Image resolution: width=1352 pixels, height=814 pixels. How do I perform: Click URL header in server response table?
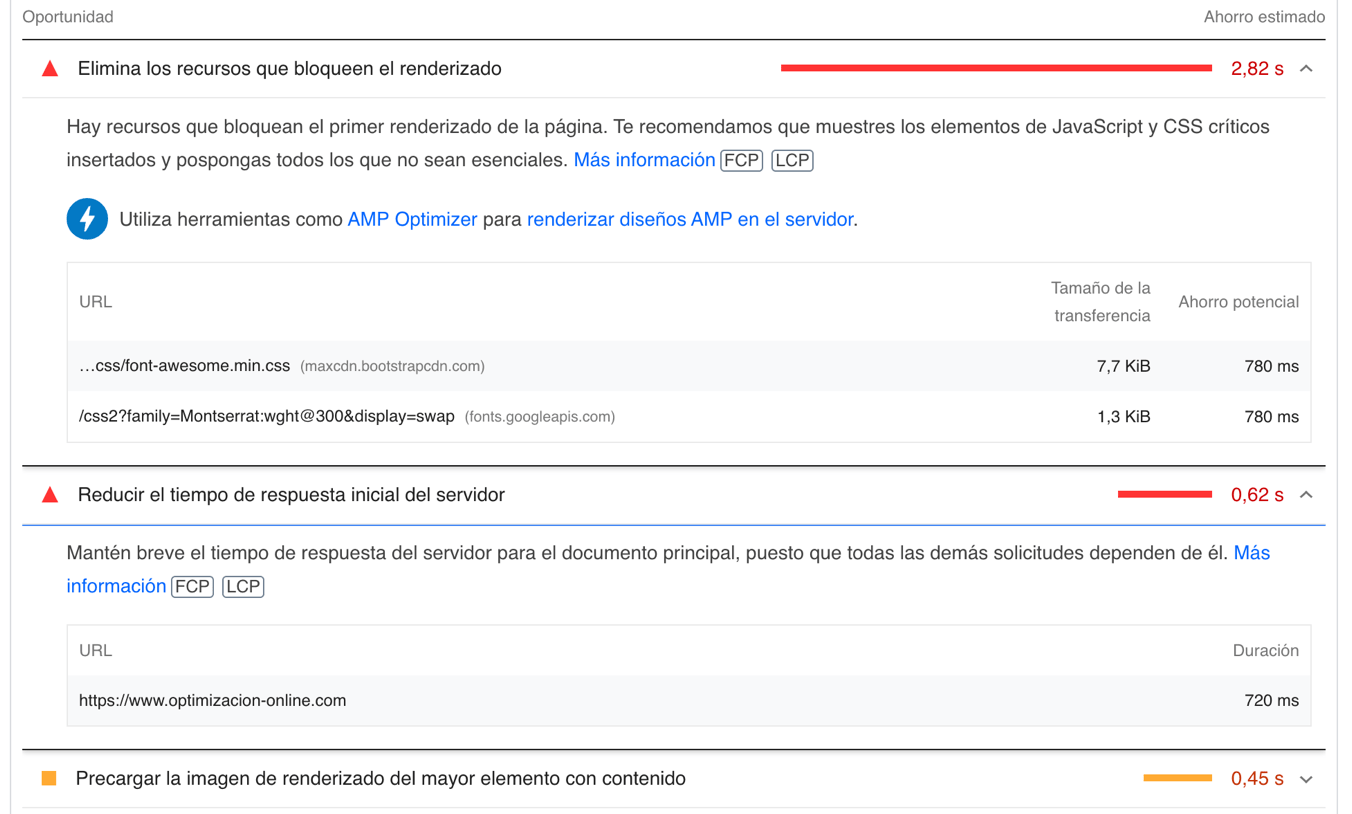coord(96,650)
